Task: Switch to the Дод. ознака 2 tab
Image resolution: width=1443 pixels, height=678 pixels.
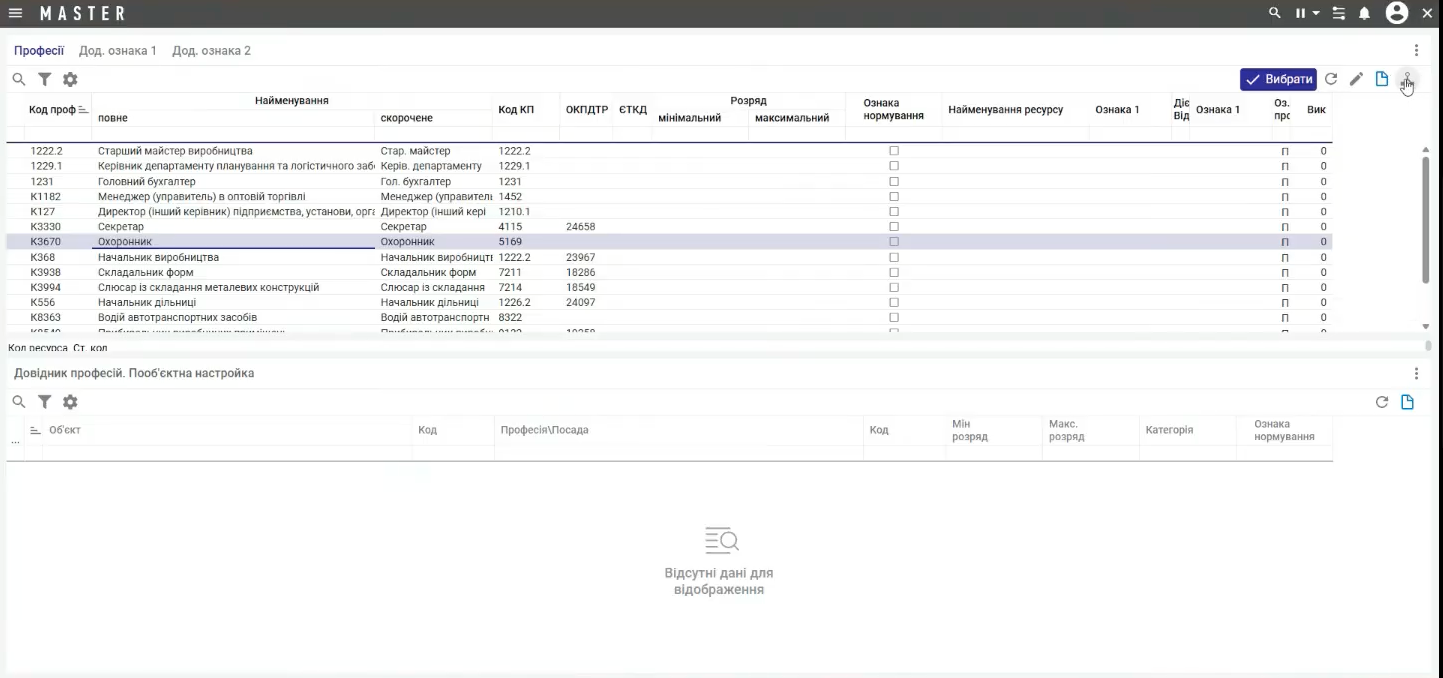Action: [211, 50]
